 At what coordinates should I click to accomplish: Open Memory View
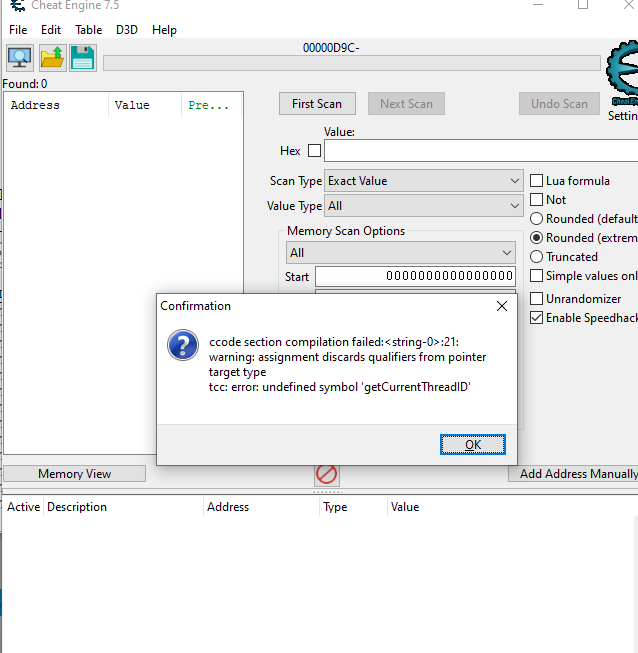point(75,474)
